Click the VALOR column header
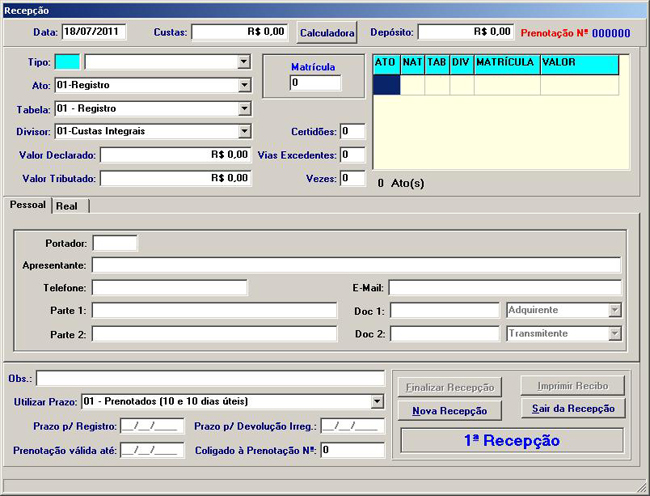650x496 pixels. (x=580, y=65)
